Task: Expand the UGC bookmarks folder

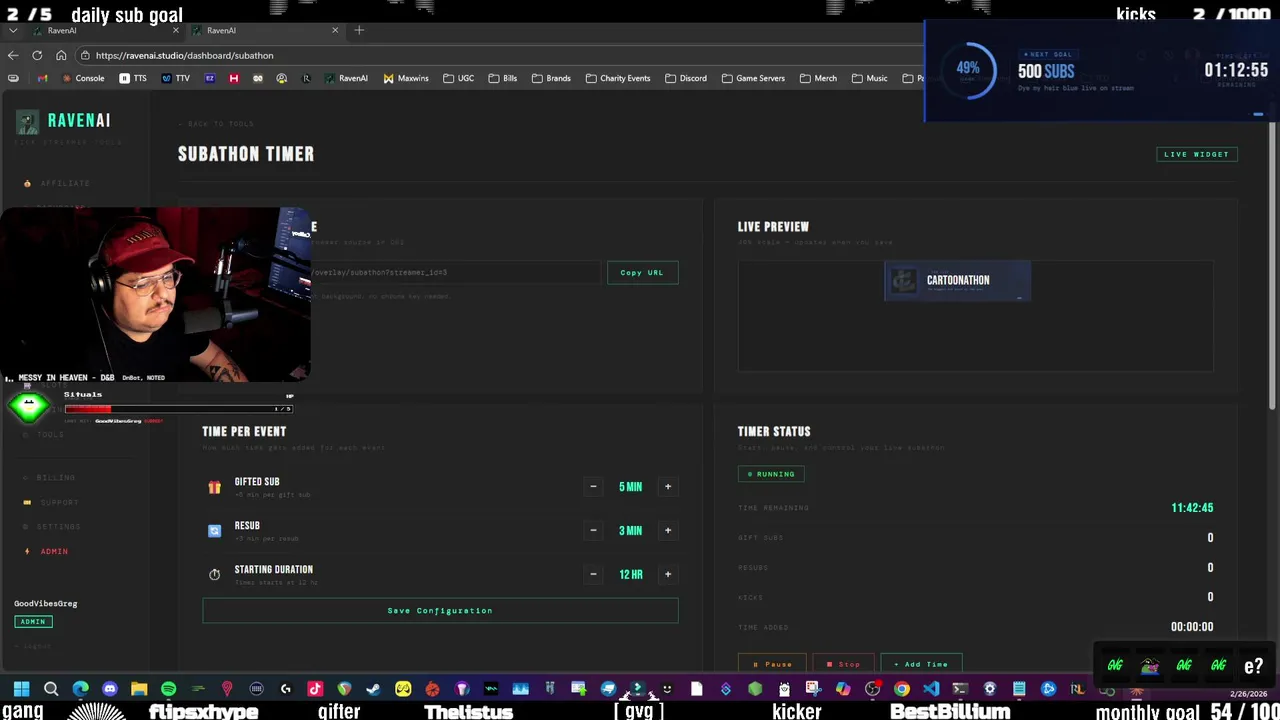Action: (458, 78)
